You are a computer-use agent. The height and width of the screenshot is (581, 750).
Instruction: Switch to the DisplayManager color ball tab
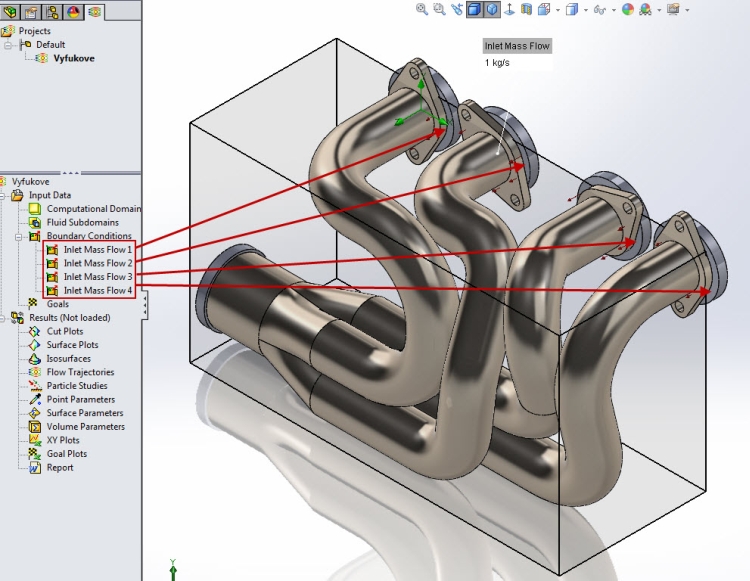tap(73, 11)
